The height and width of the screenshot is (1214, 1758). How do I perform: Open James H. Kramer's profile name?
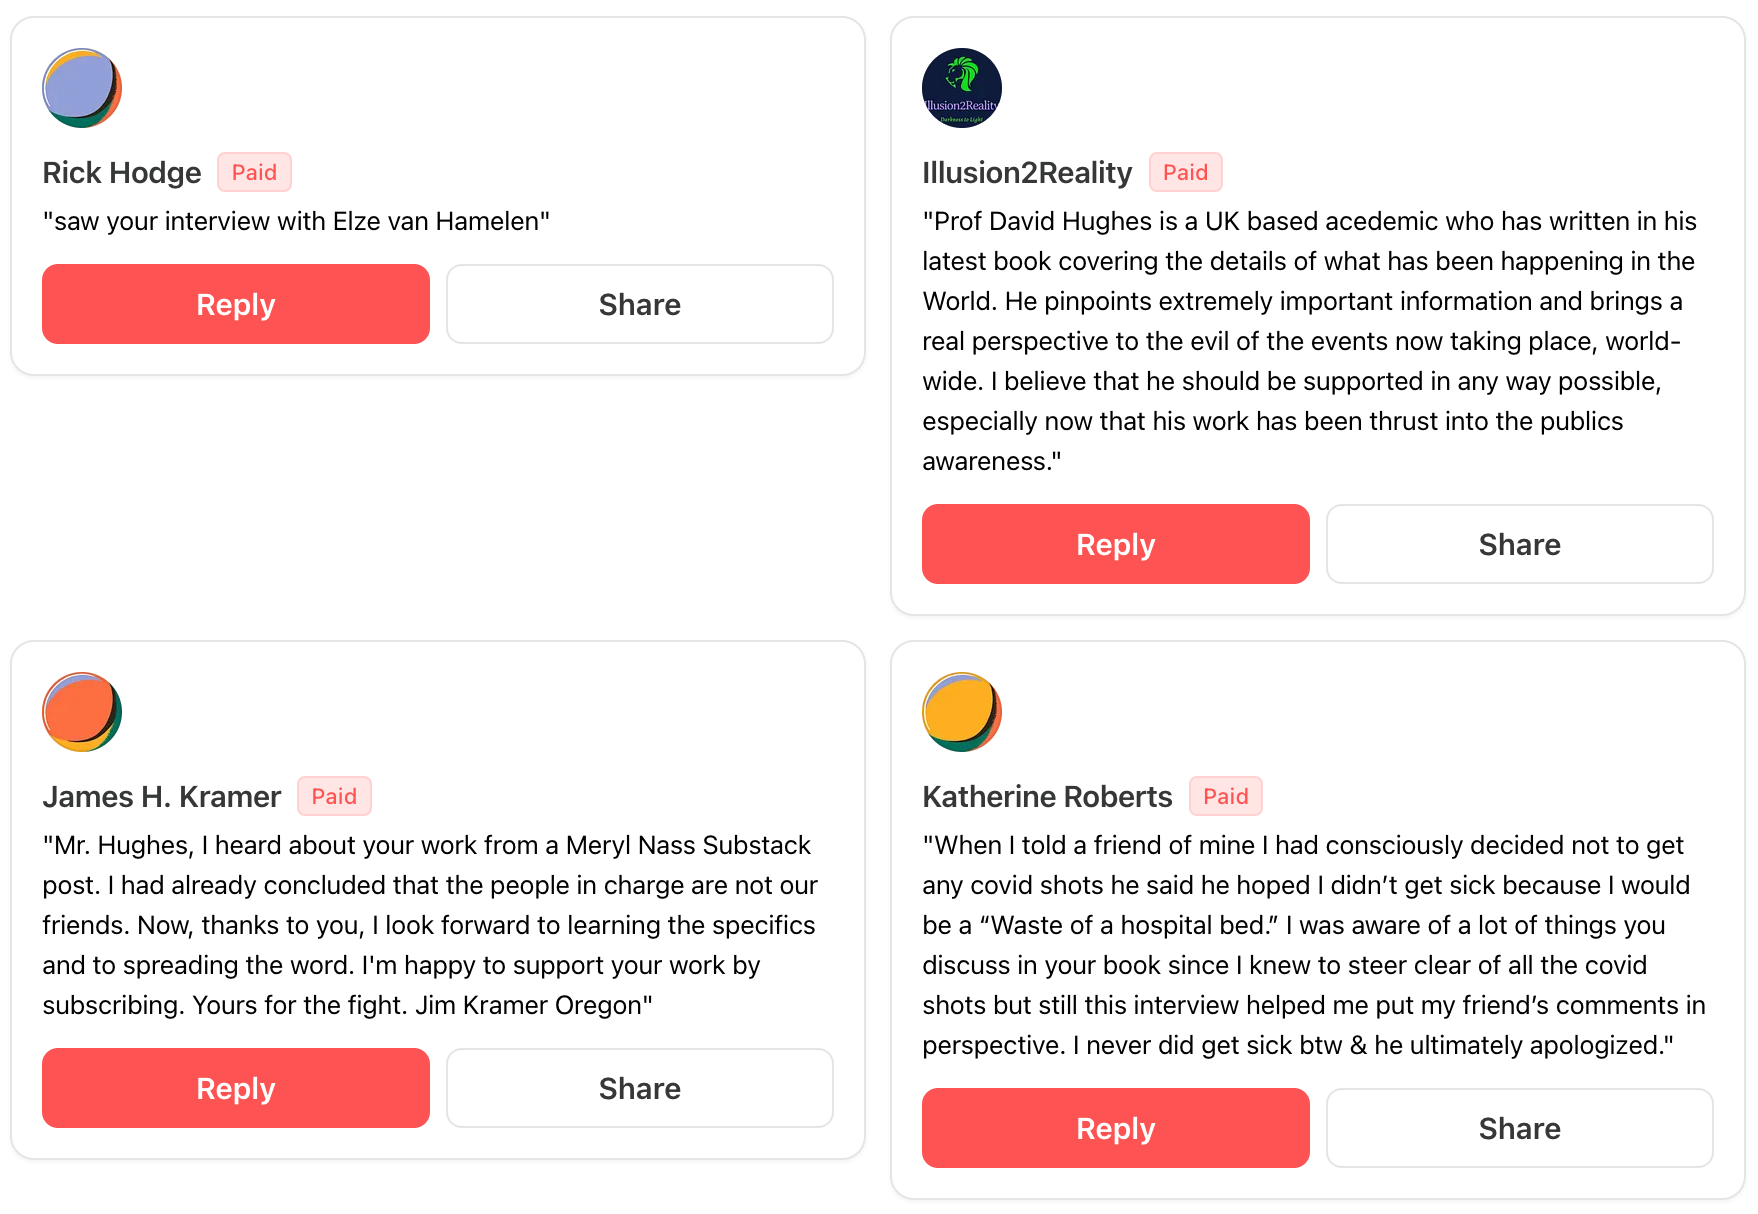pos(162,797)
